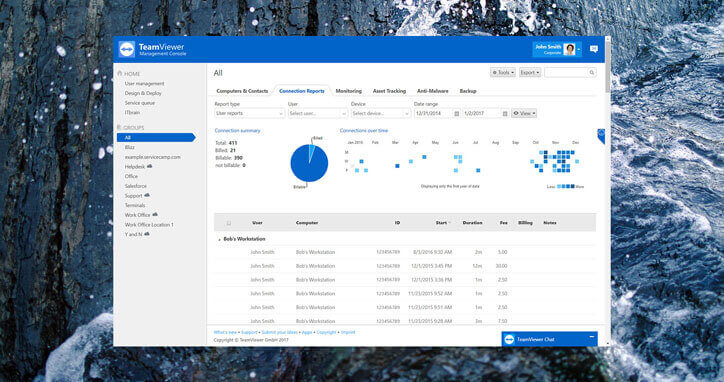Click the Copyright footer link
The width and height of the screenshot is (724, 382).
coord(326,332)
